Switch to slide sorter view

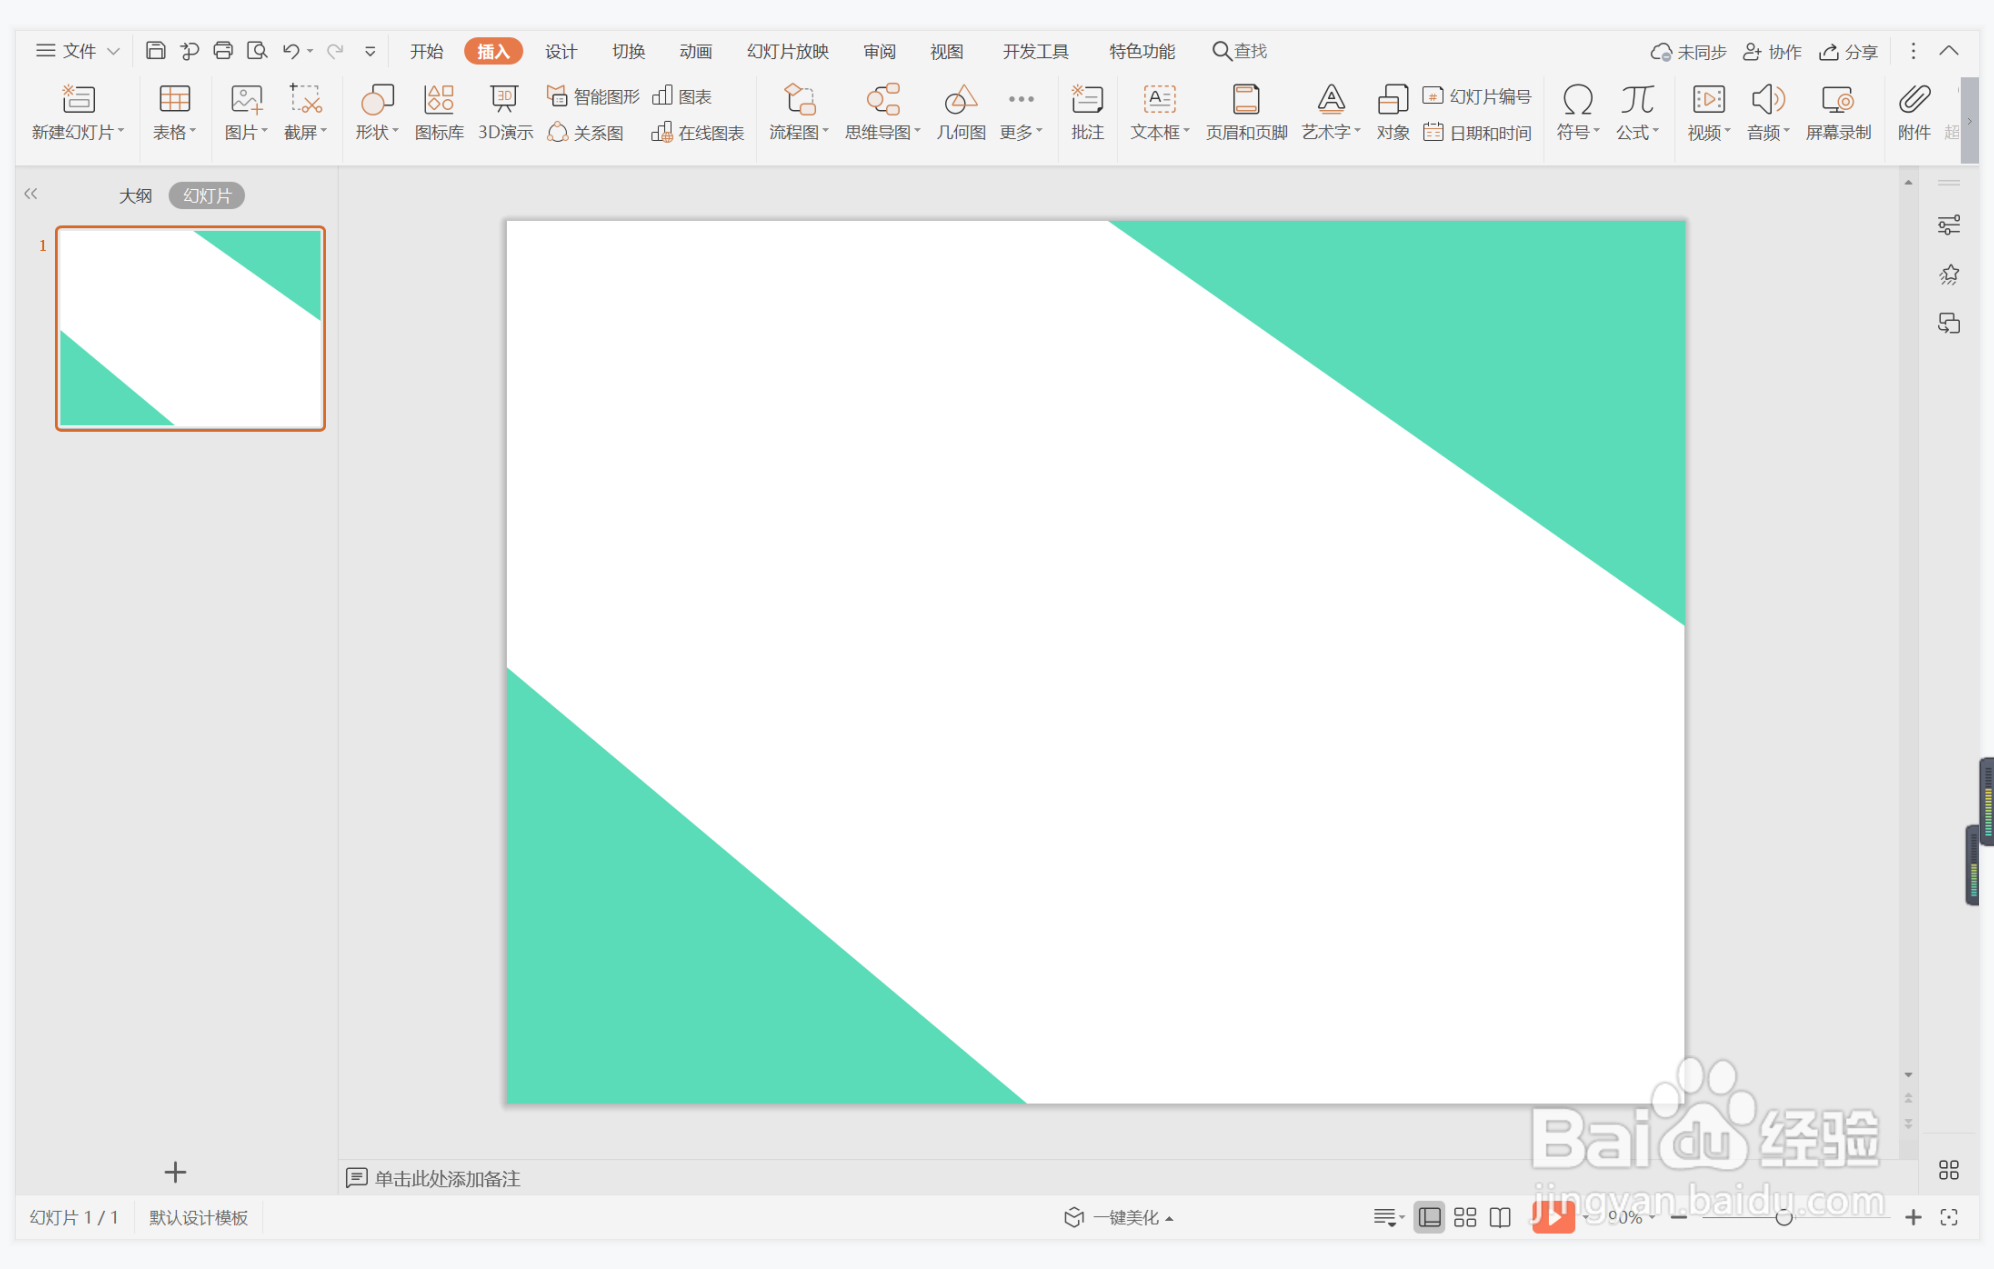1465,1217
